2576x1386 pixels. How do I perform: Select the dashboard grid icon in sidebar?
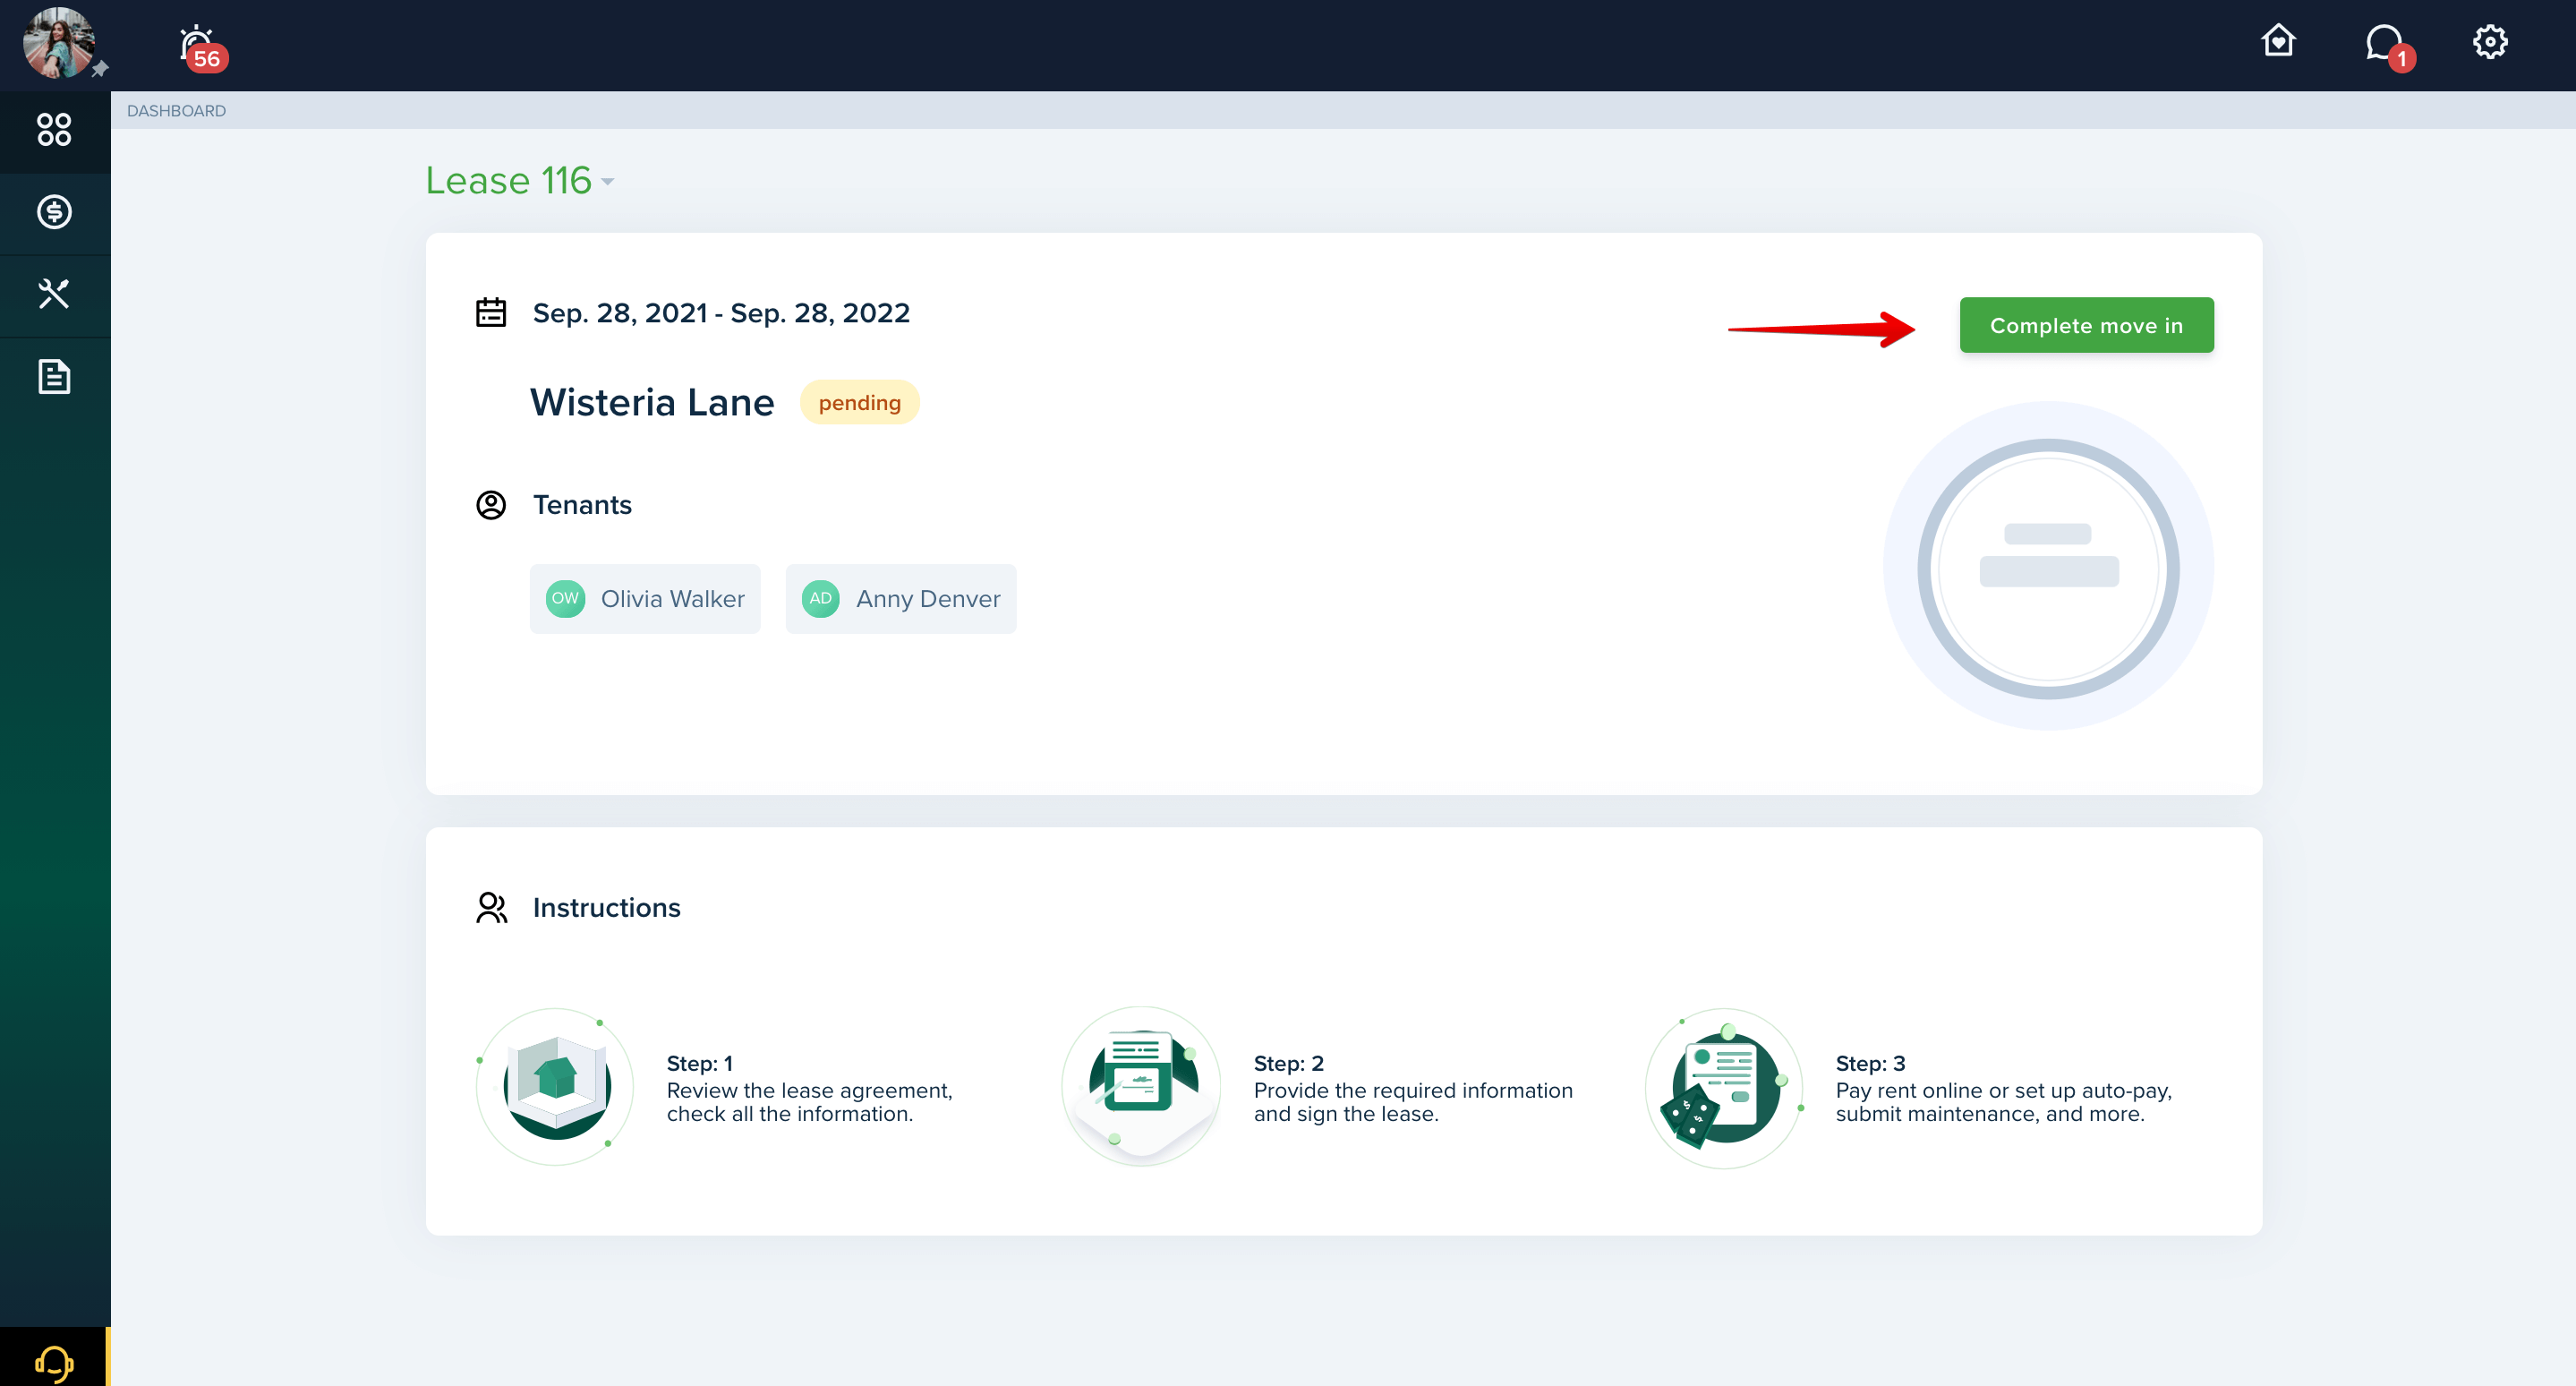click(54, 130)
